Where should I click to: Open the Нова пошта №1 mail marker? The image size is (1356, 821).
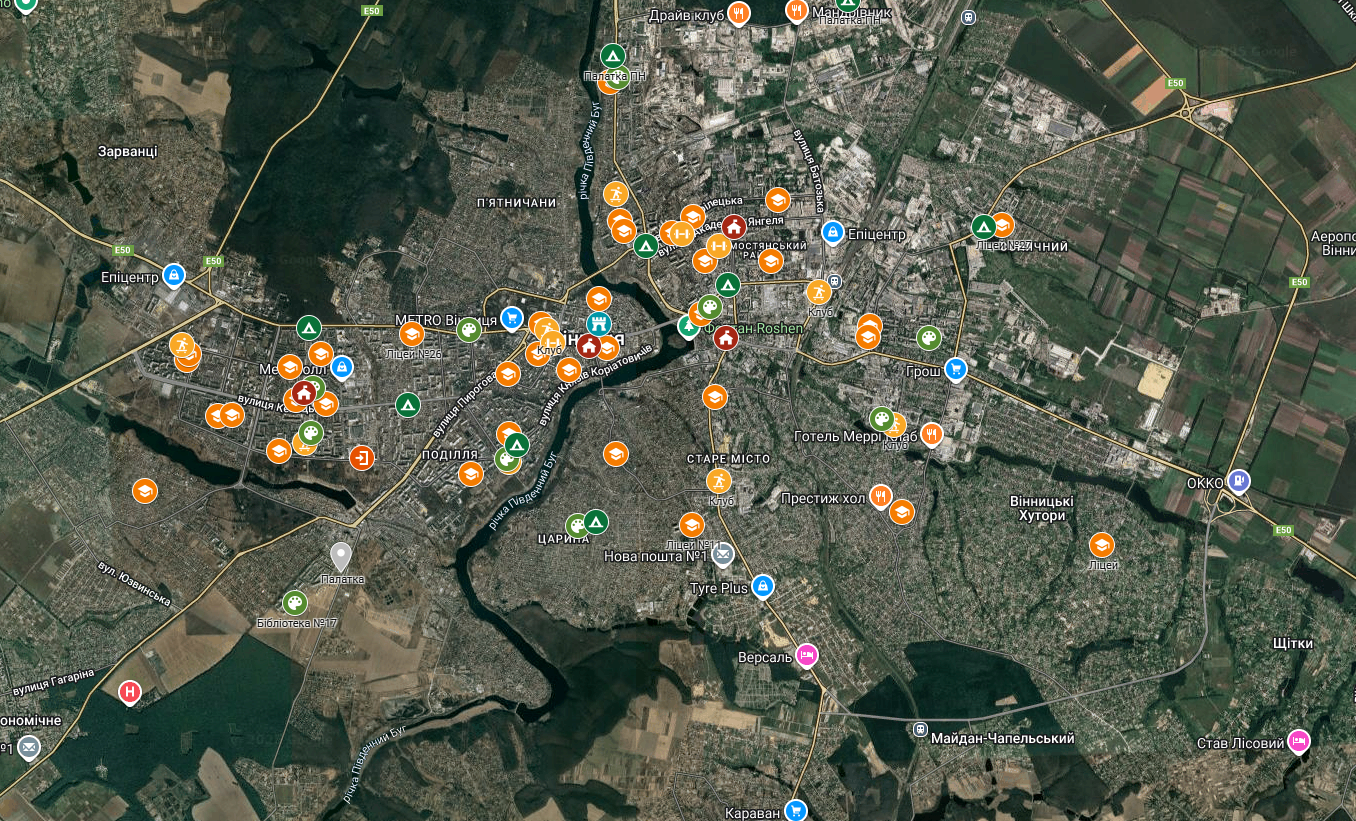[x=722, y=554]
